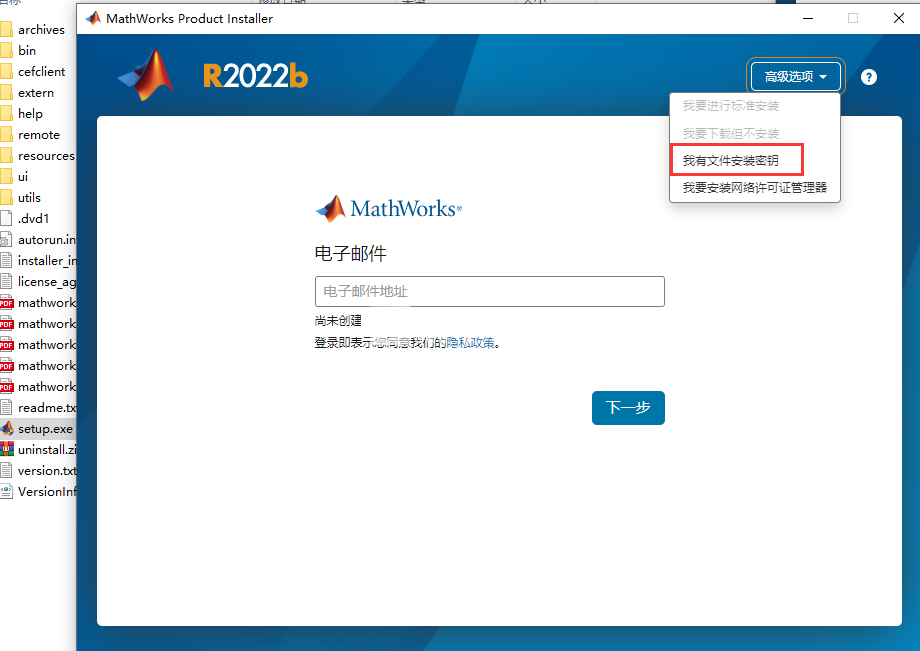Click the 下一步 button
The image size is (920, 651).
[x=628, y=408]
